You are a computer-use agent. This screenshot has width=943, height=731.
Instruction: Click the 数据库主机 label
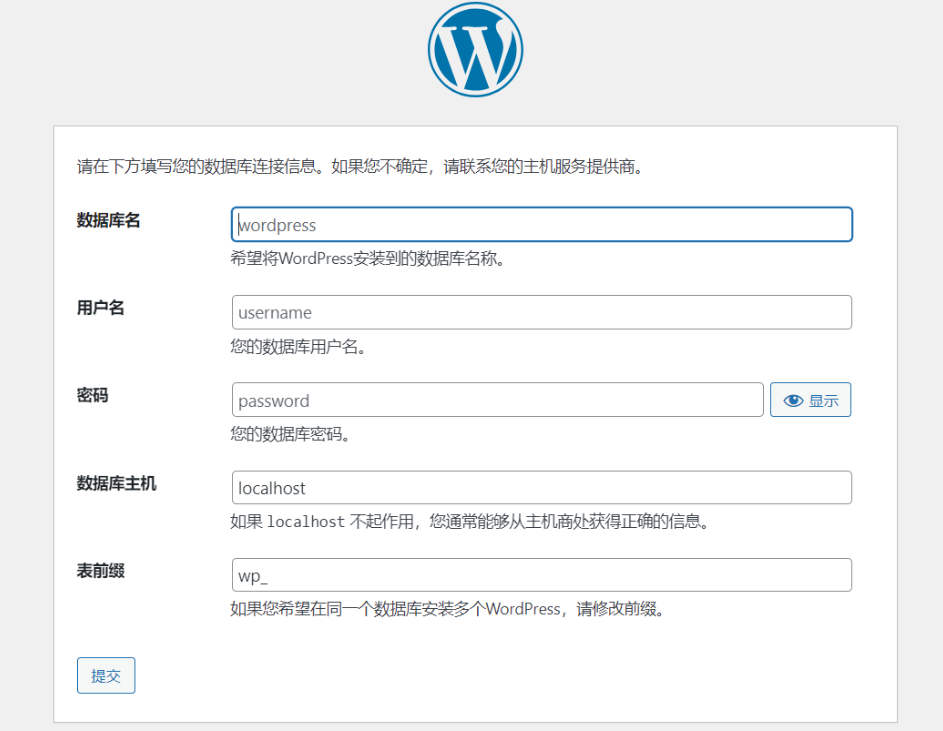pyautogui.click(x=117, y=483)
